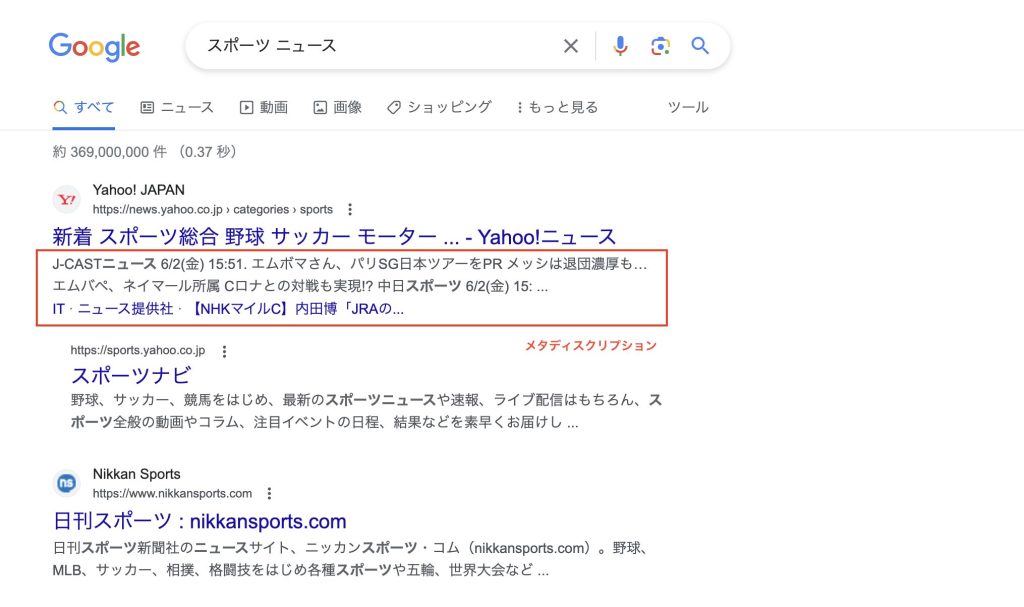The image size is (1024, 607).
Task: Select the すべて tab
Action: pyautogui.click(x=84, y=107)
